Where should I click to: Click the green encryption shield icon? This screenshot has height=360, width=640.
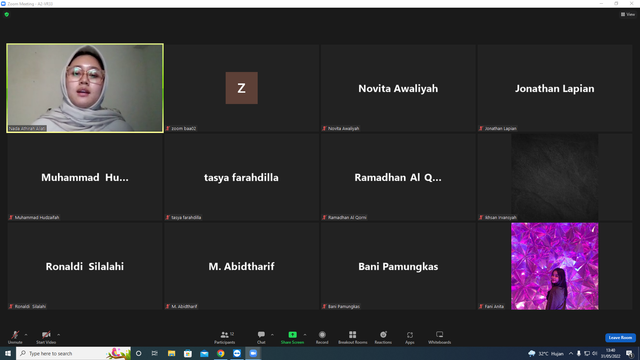click(7, 14)
